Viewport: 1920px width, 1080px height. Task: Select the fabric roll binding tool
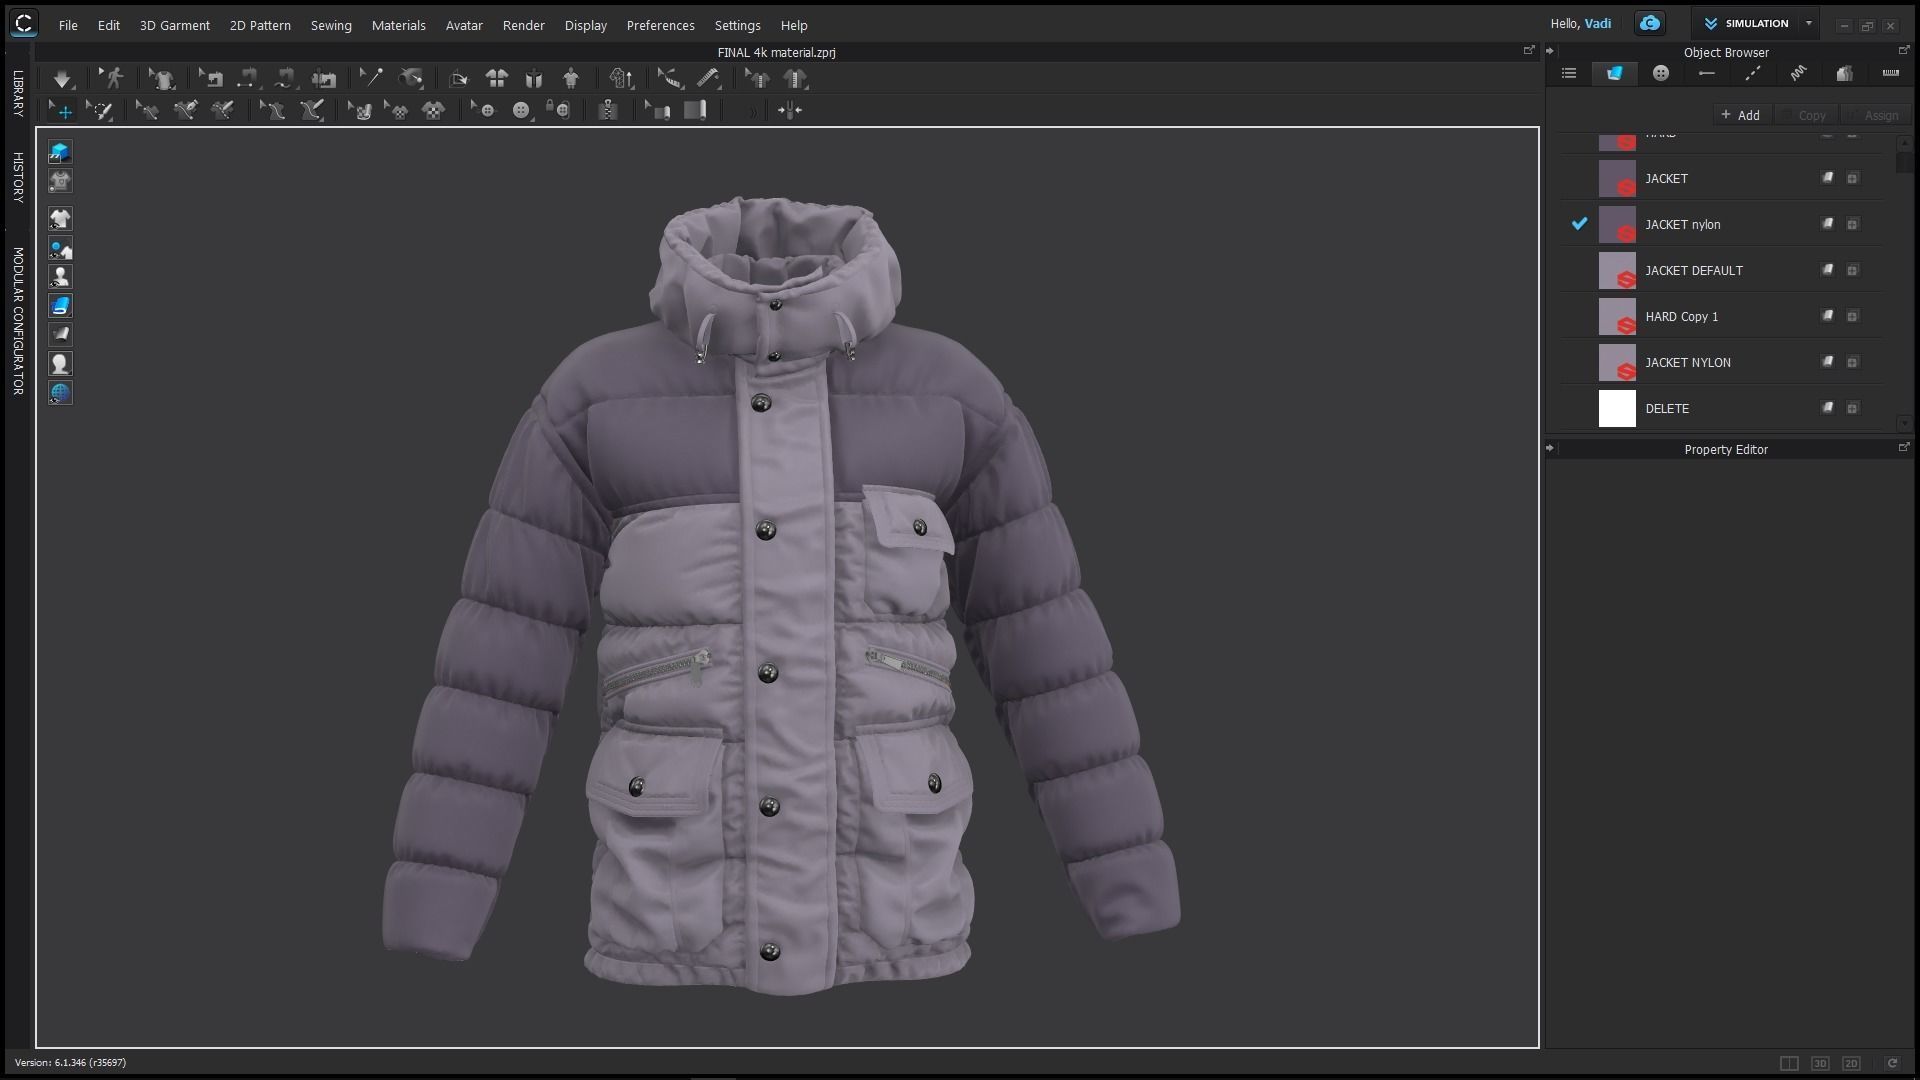tap(695, 111)
